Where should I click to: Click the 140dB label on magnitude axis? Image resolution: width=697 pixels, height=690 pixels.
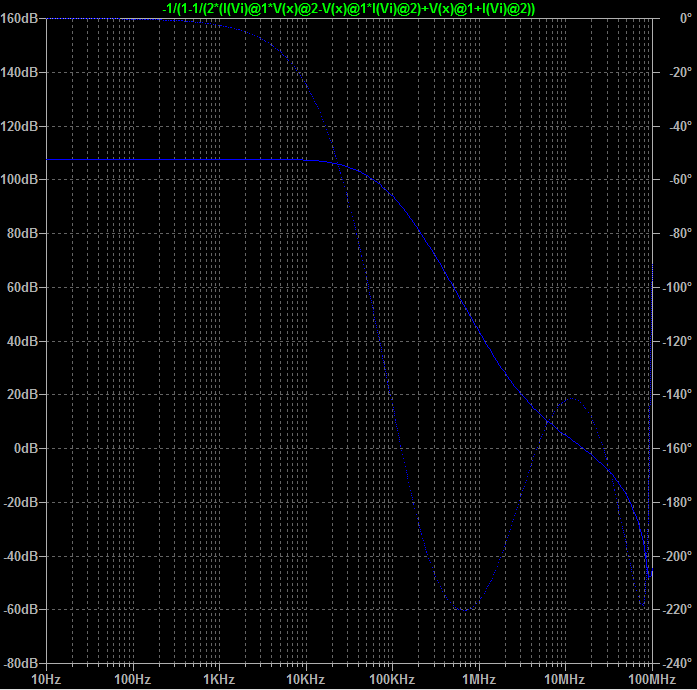[x=19, y=72]
